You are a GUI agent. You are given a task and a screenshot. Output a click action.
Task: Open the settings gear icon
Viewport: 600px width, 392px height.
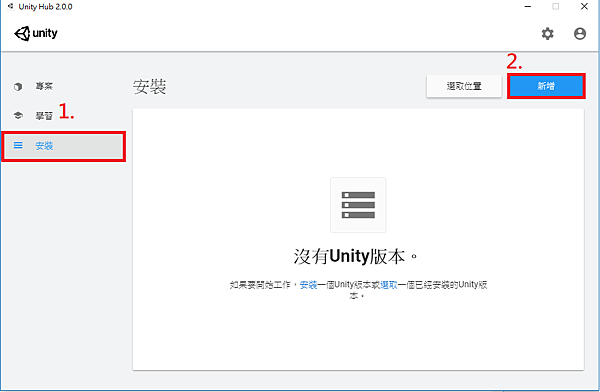(x=548, y=34)
